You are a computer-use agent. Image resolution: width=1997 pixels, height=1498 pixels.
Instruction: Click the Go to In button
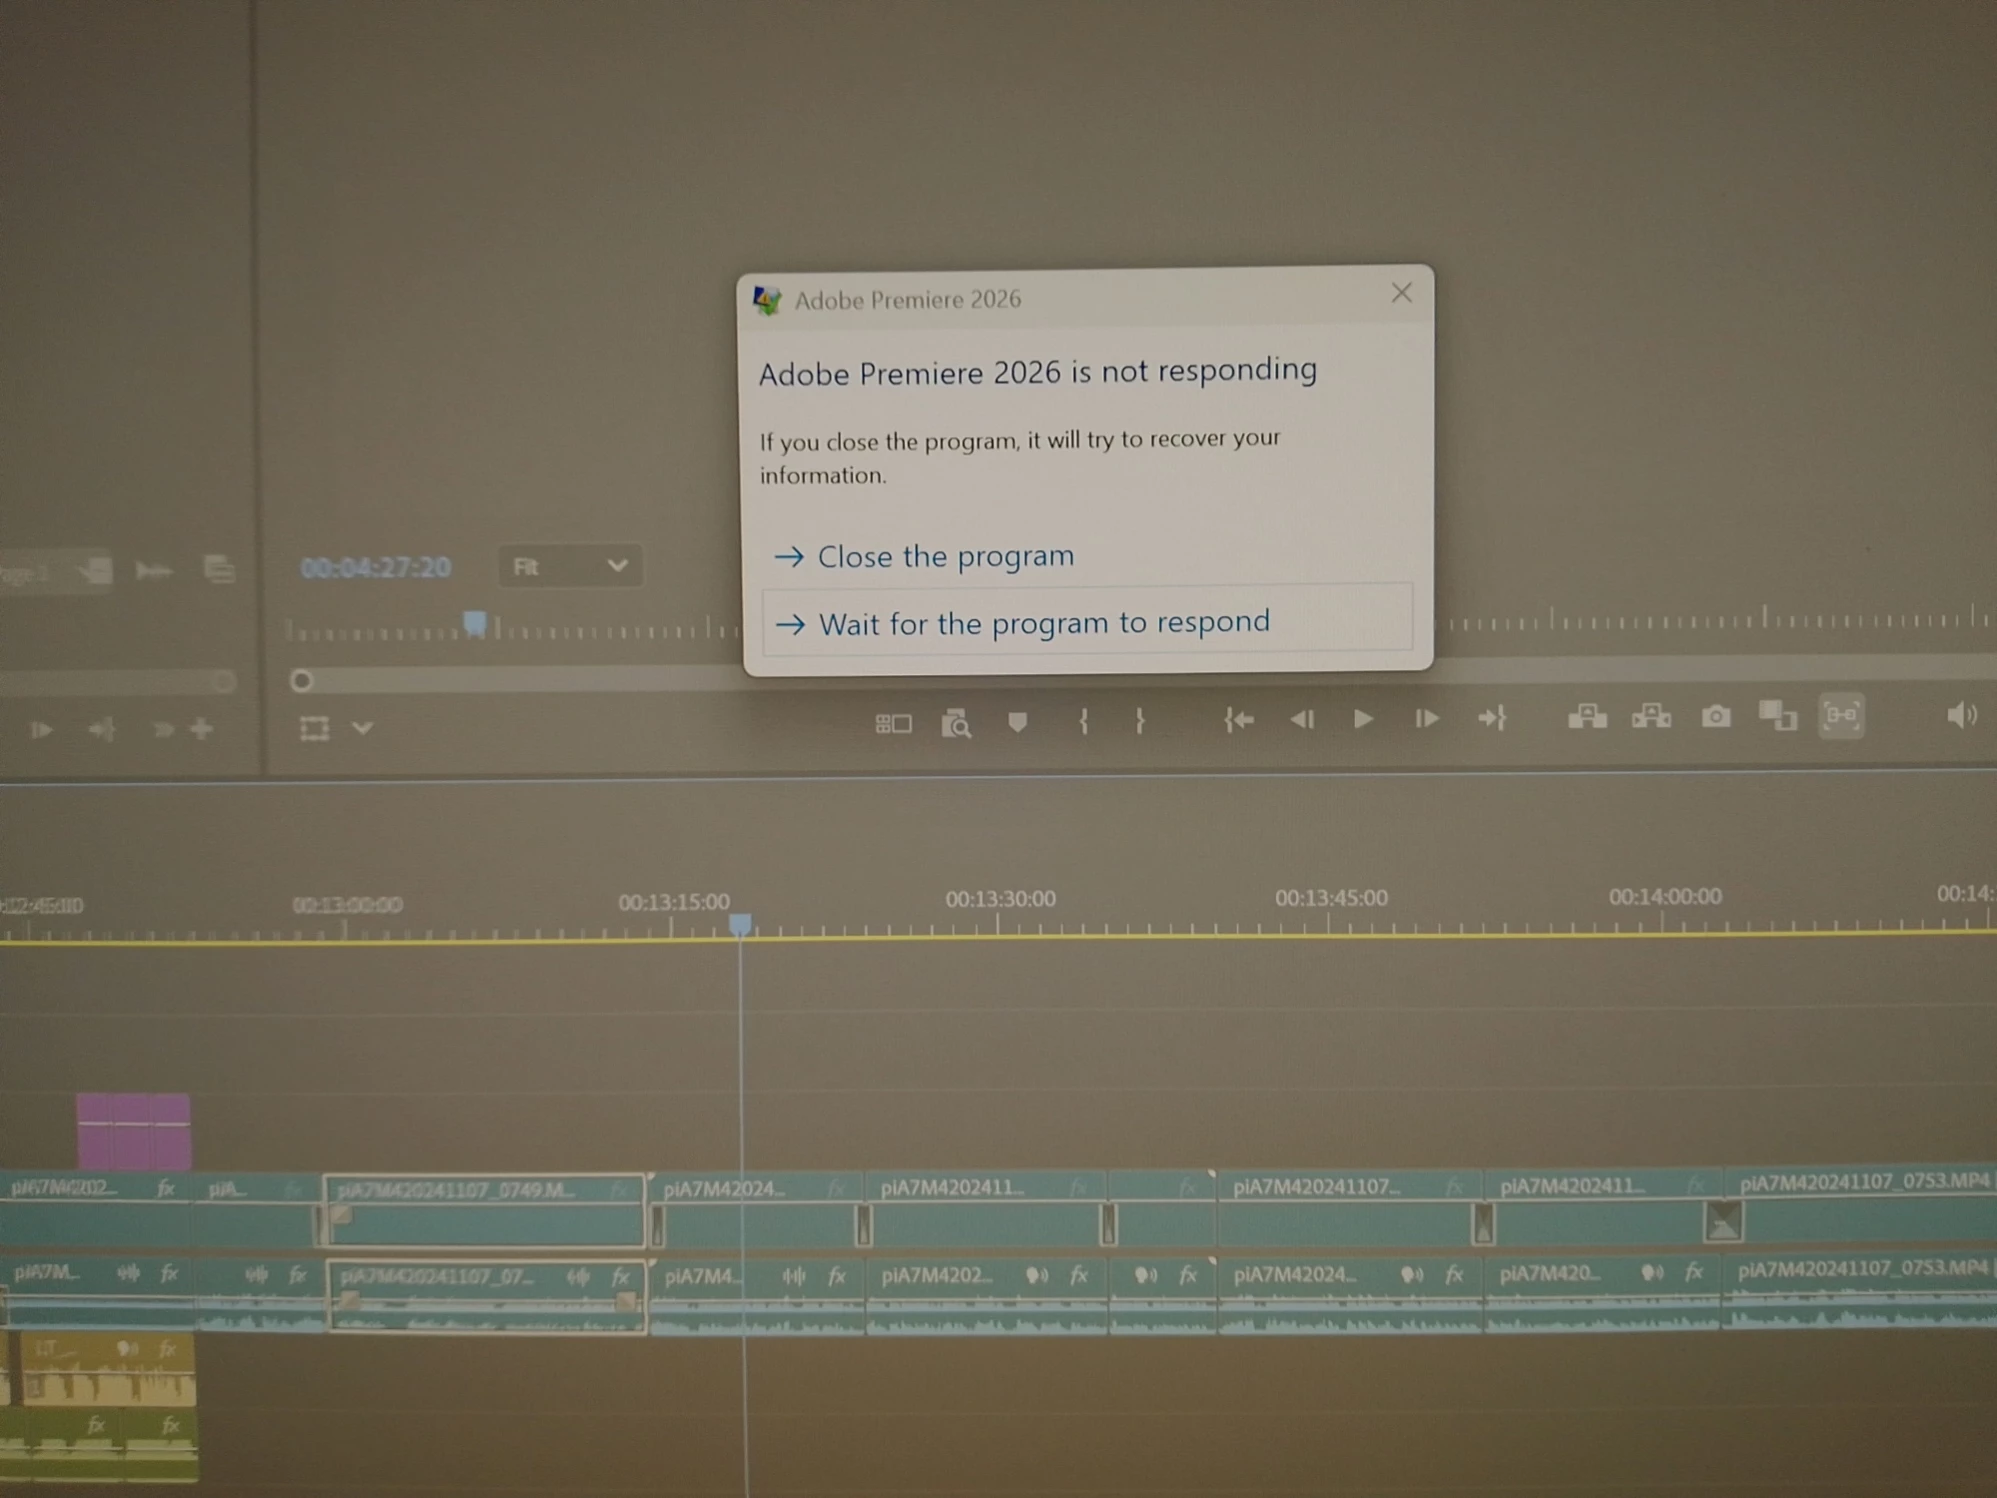pyautogui.click(x=1239, y=719)
